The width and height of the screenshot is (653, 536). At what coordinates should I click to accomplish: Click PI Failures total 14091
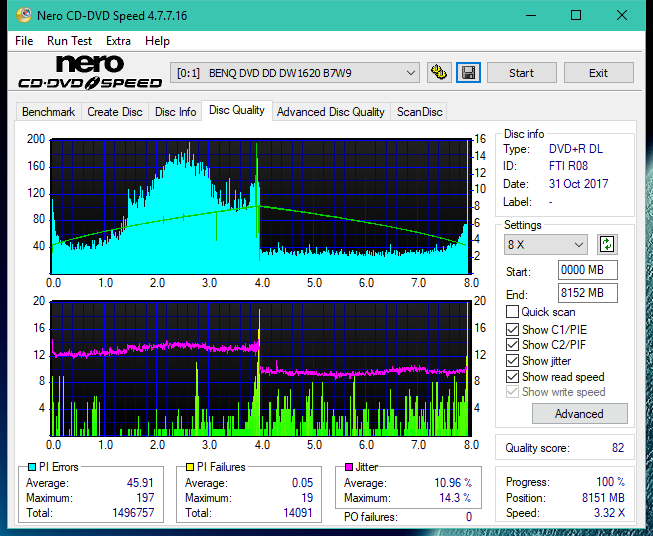tap(298, 513)
